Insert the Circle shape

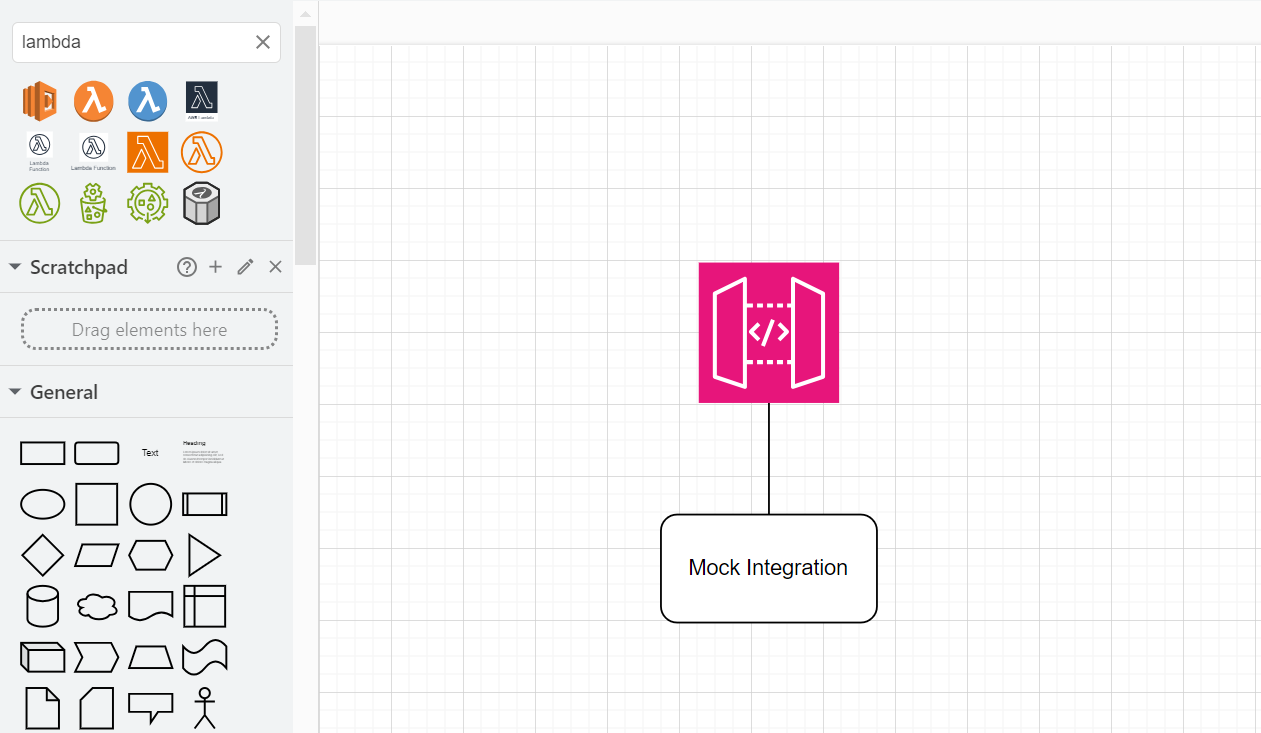click(x=151, y=505)
